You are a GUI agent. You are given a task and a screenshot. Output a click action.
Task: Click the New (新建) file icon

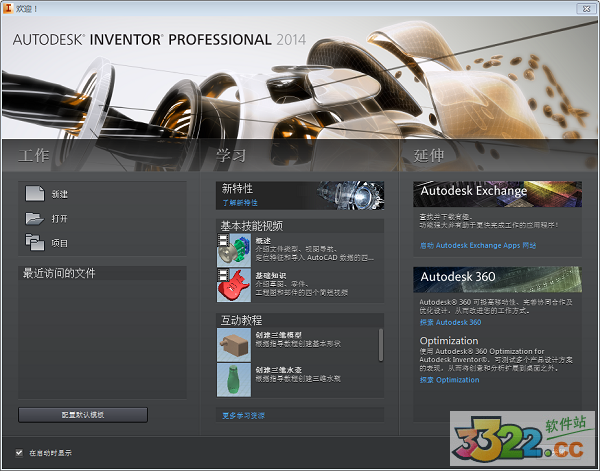click(35, 194)
